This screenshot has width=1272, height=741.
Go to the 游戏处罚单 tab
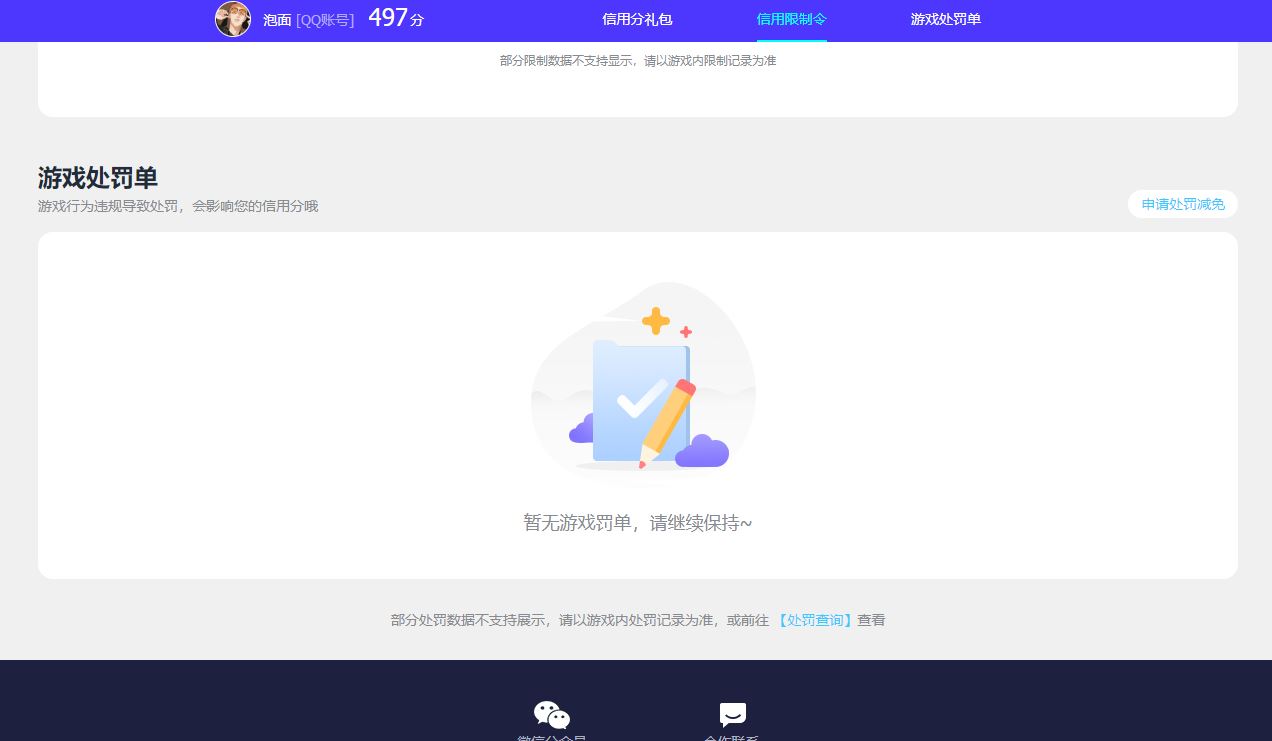(x=945, y=20)
